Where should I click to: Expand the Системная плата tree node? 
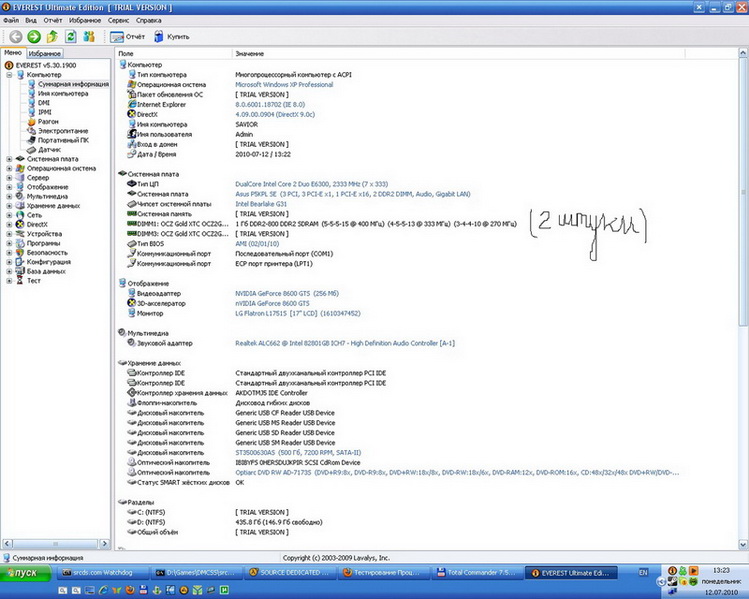point(9,159)
